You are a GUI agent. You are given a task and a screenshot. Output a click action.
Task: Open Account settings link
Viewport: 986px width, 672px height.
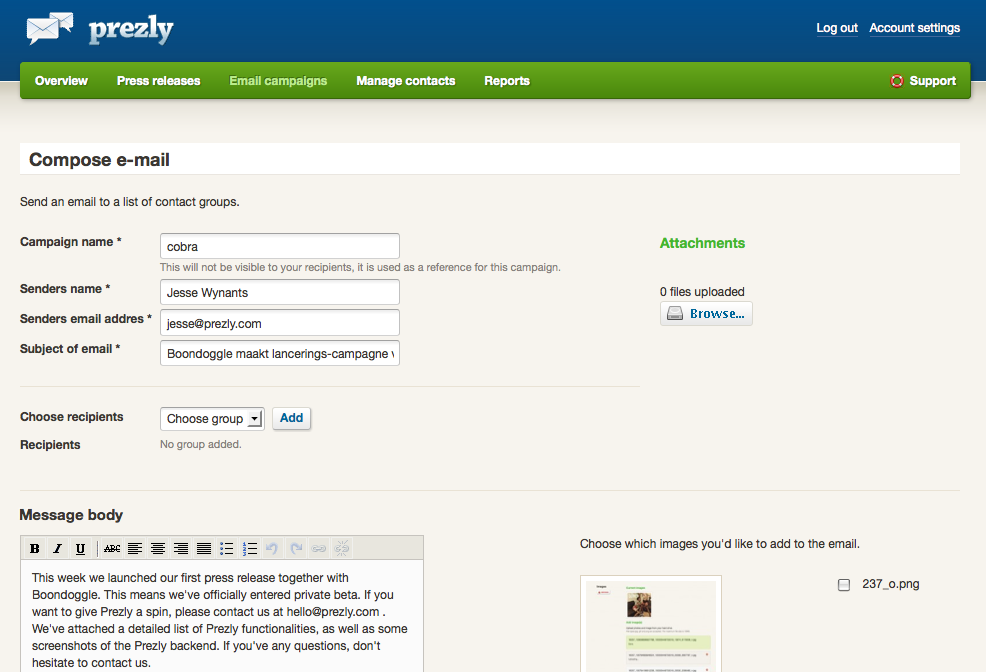[x=914, y=28]
